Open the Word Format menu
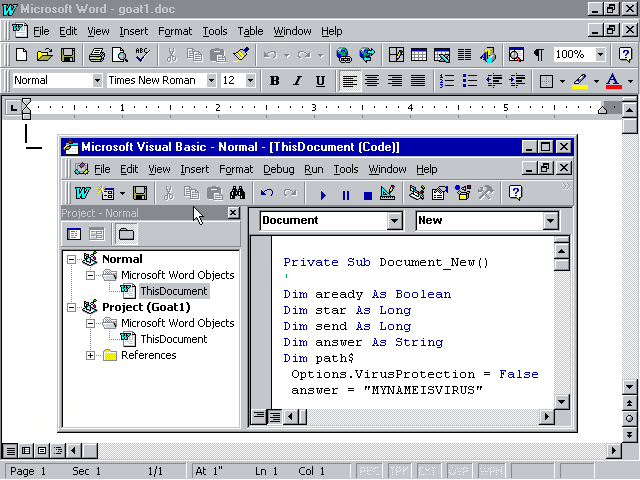 [175, 31]
